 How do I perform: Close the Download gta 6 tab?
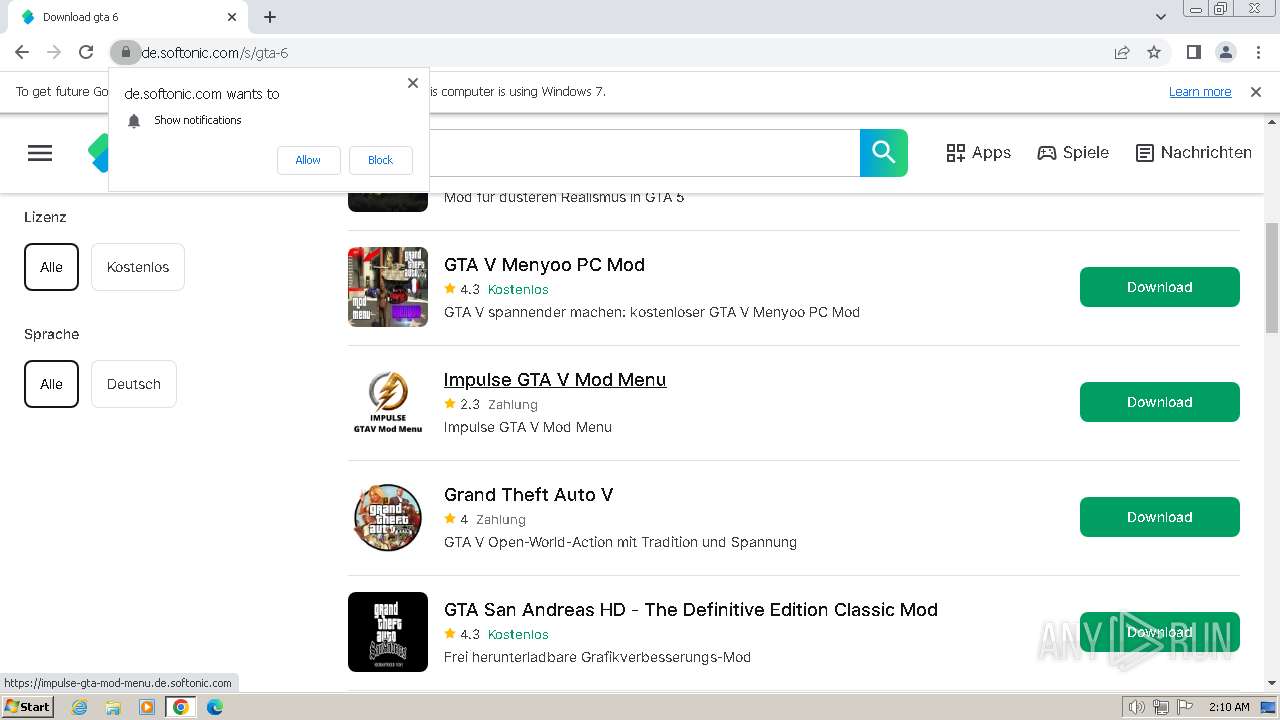coord(232,17)
